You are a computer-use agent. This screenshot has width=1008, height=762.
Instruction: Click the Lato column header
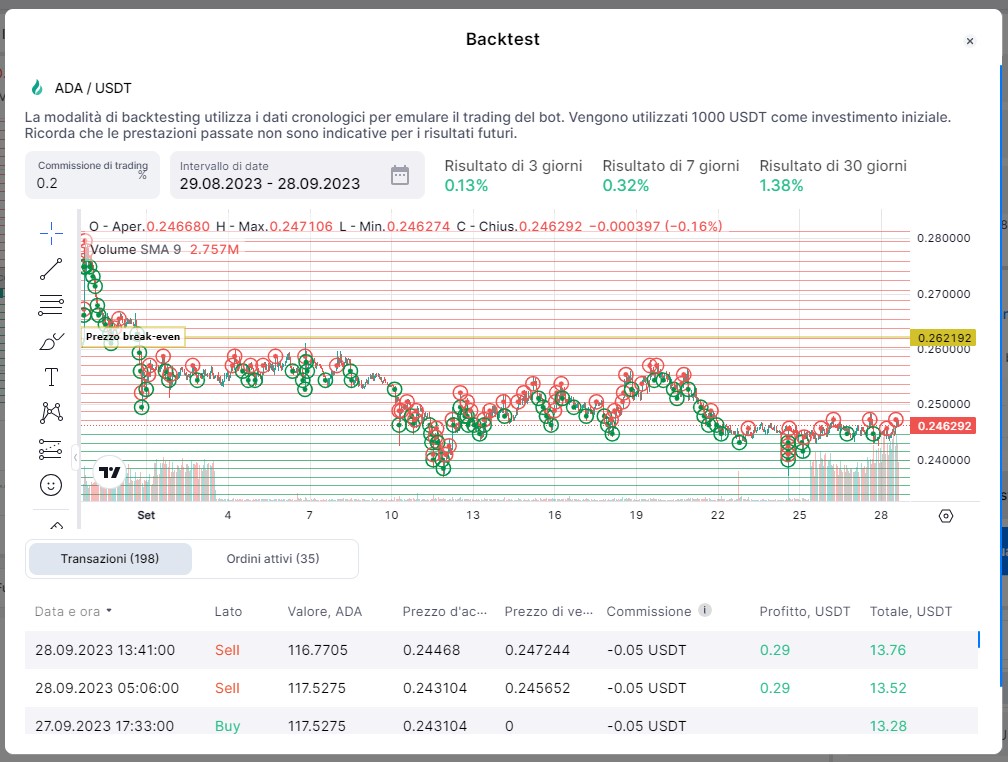[228, 612]
